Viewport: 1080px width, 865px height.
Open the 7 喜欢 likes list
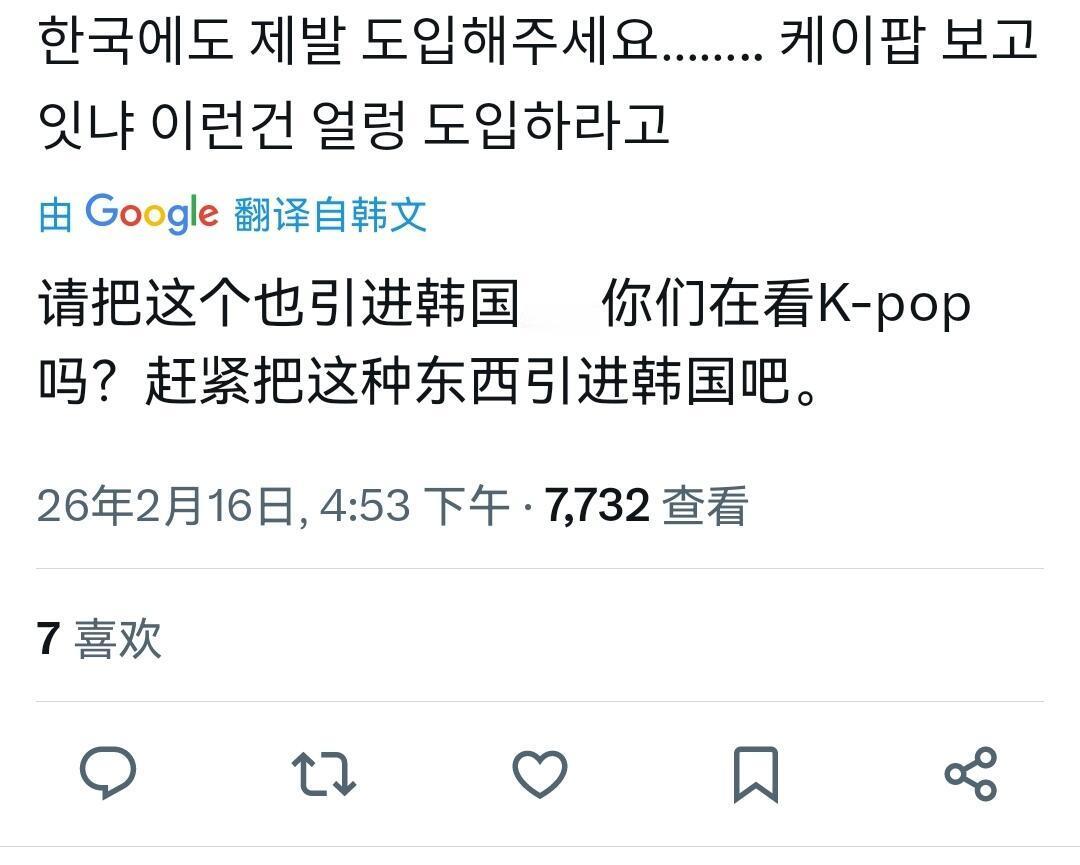point(99,638)
